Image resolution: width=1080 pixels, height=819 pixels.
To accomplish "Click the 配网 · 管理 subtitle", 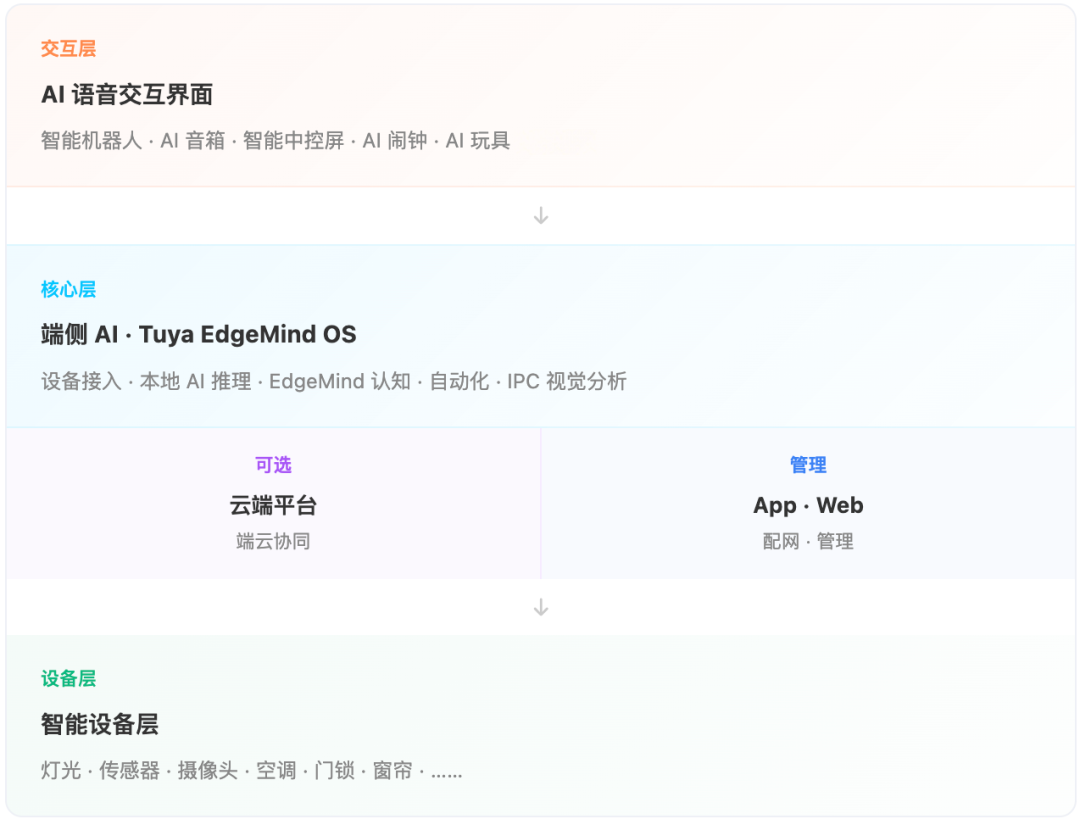I will [808, 541].
